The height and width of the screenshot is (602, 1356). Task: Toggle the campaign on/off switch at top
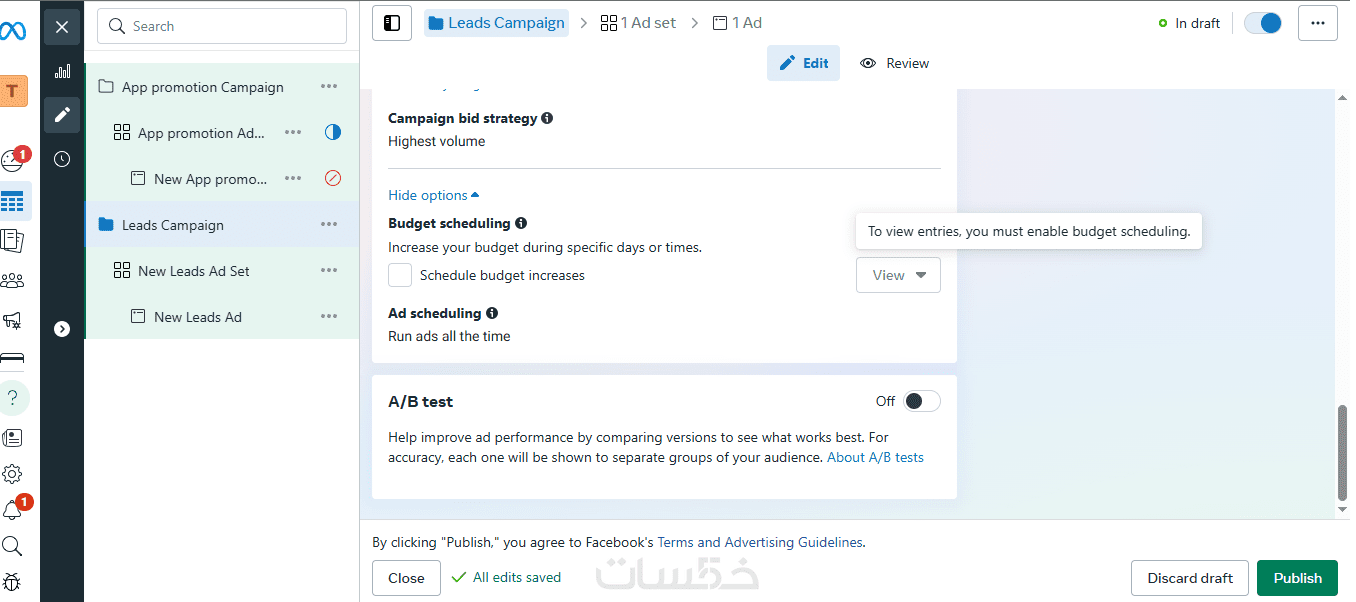coord(1263,23)
